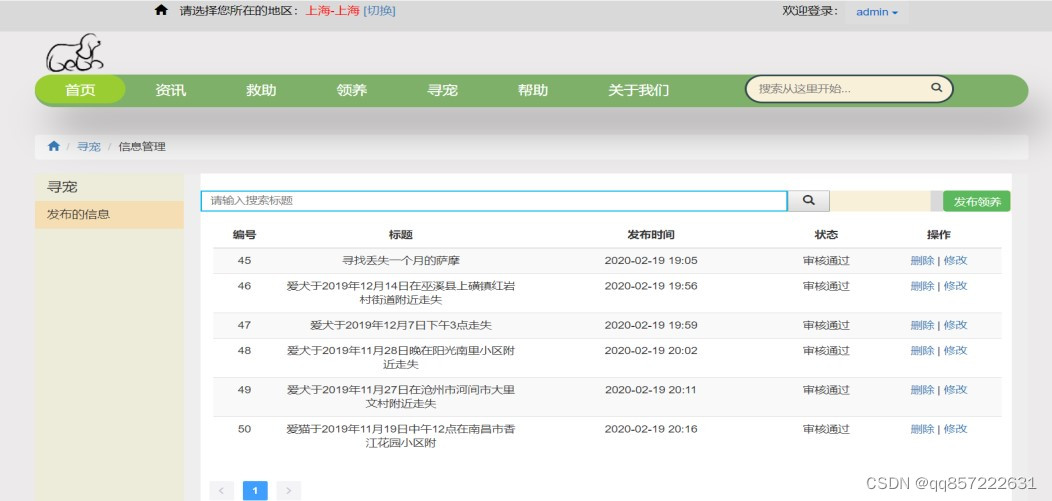The height and width of the screenshot is (501, 1052).
Task: Delete record 50 via 删除 link
Action: tap(922, 429)
